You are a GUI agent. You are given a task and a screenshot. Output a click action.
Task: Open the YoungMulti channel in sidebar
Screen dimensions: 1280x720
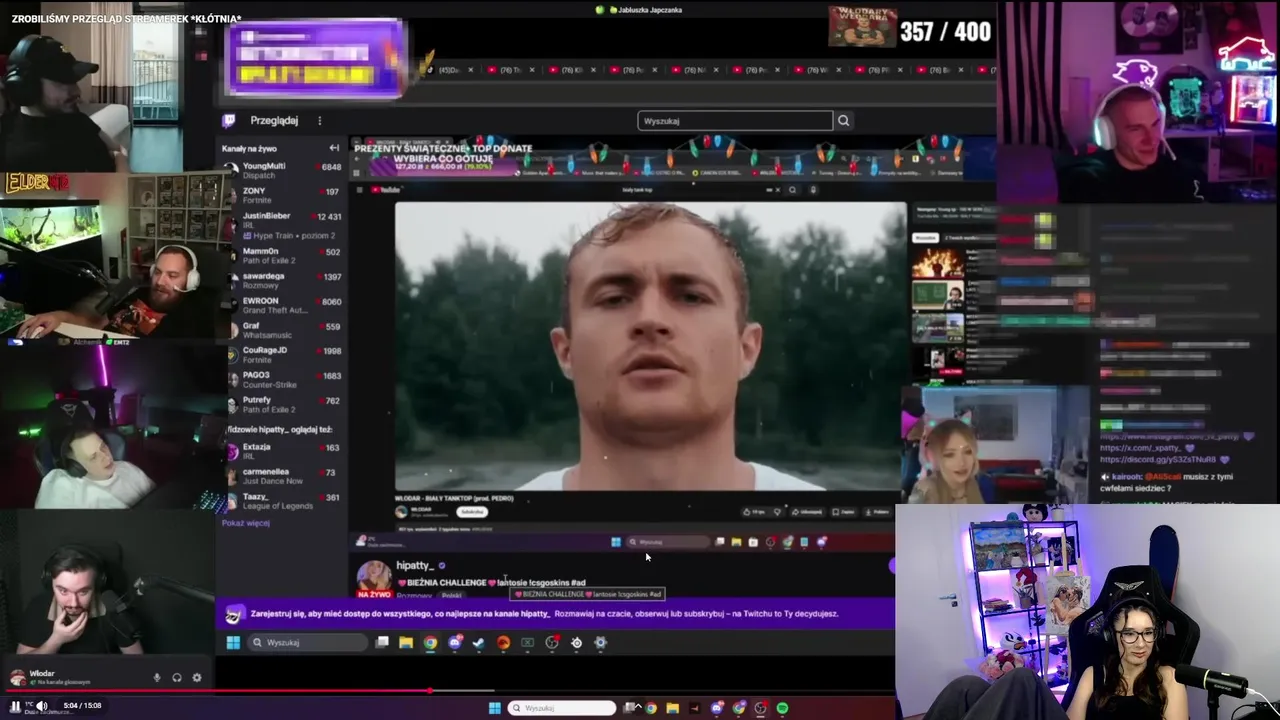pyautogui.click(x=284, y=170)
